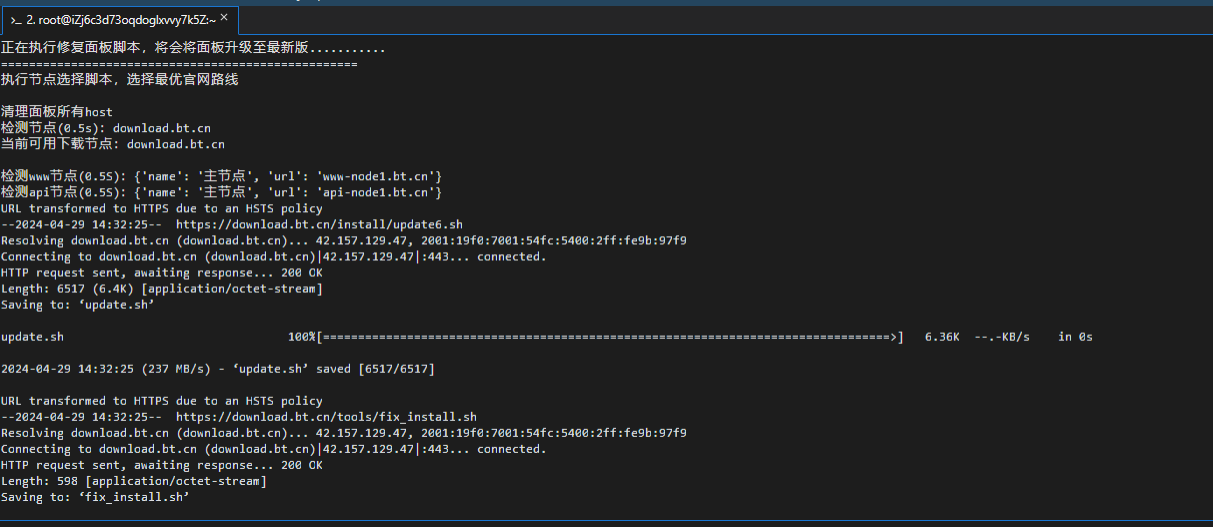The height and width of the screenshot is (527, 1213).
Task: Click the terminal prompt icon on the session tab
Action: pos(16,20)
